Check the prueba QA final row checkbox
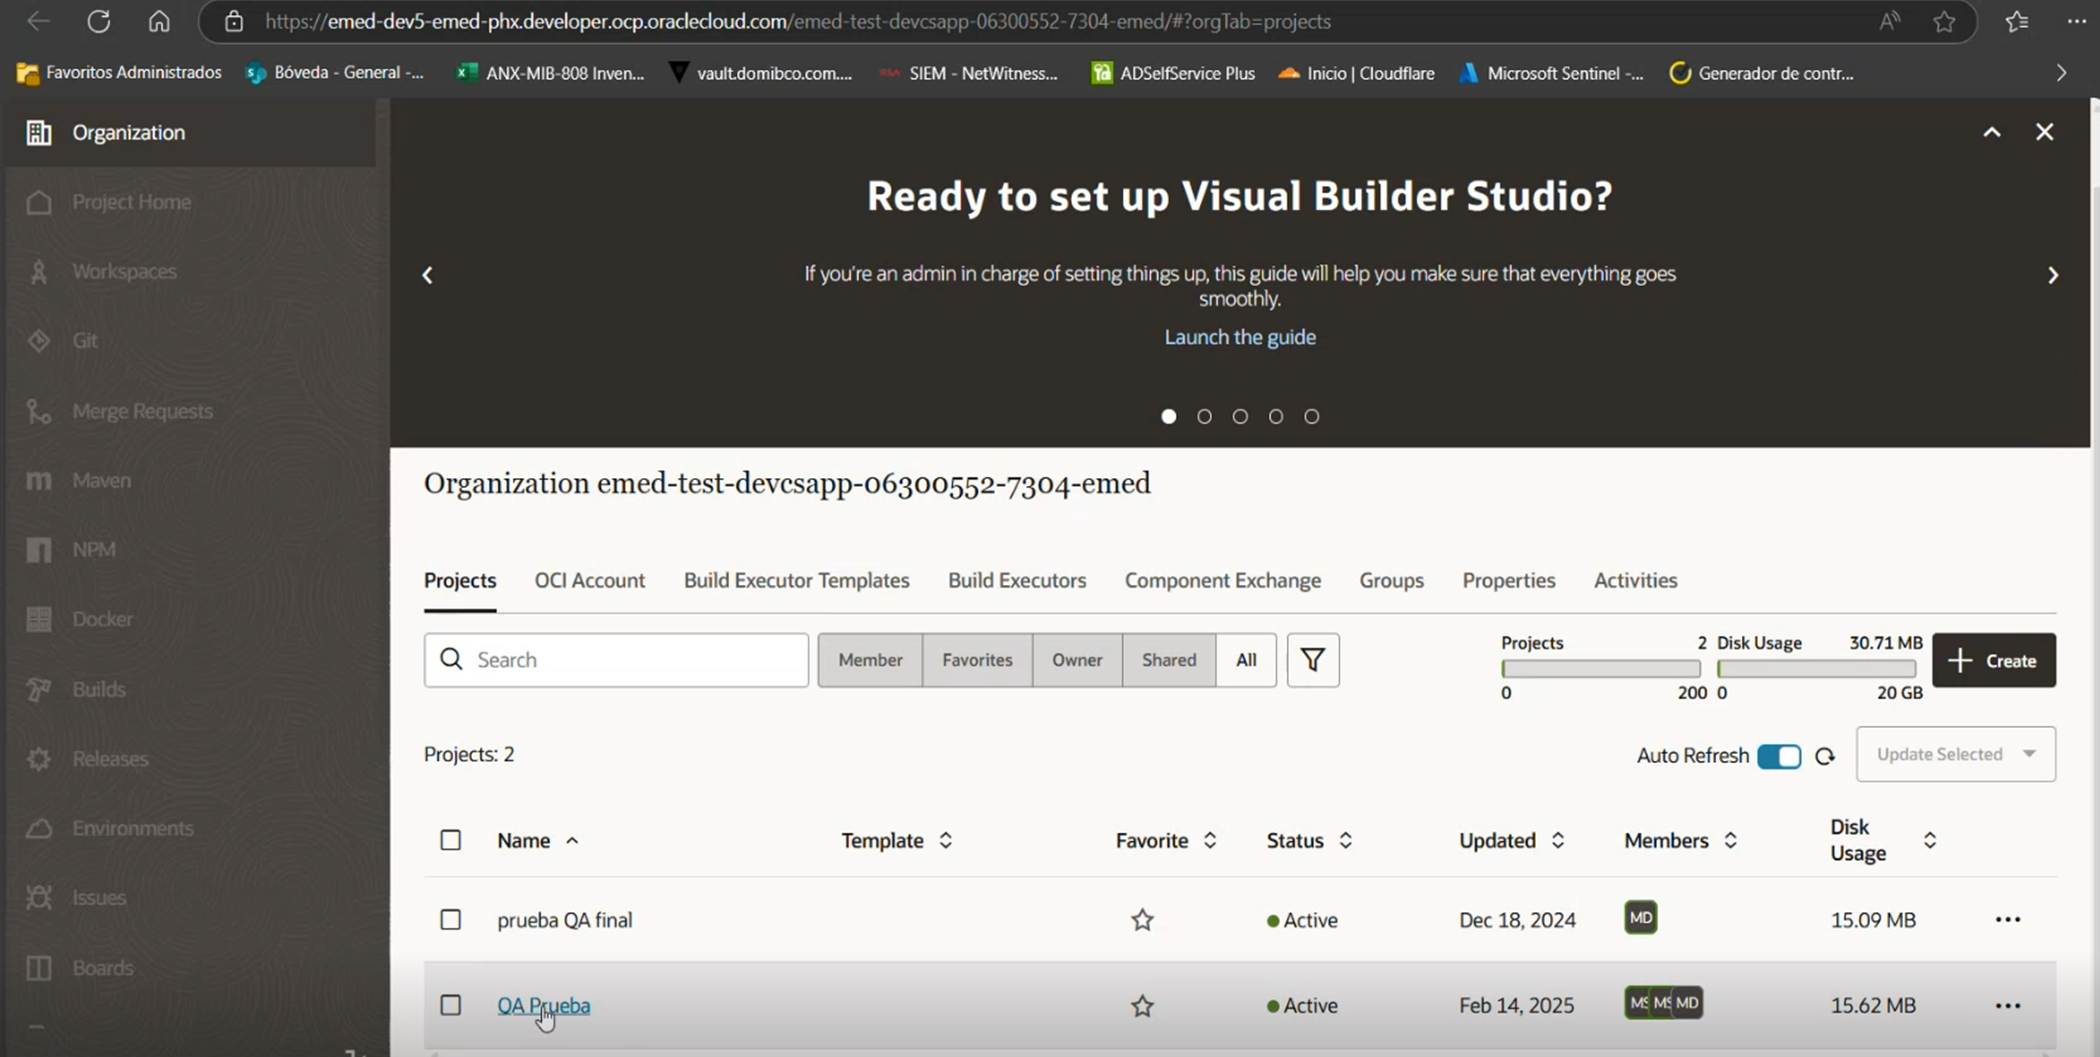Viewport: 2100px width, 1057px height. point(451,920)
